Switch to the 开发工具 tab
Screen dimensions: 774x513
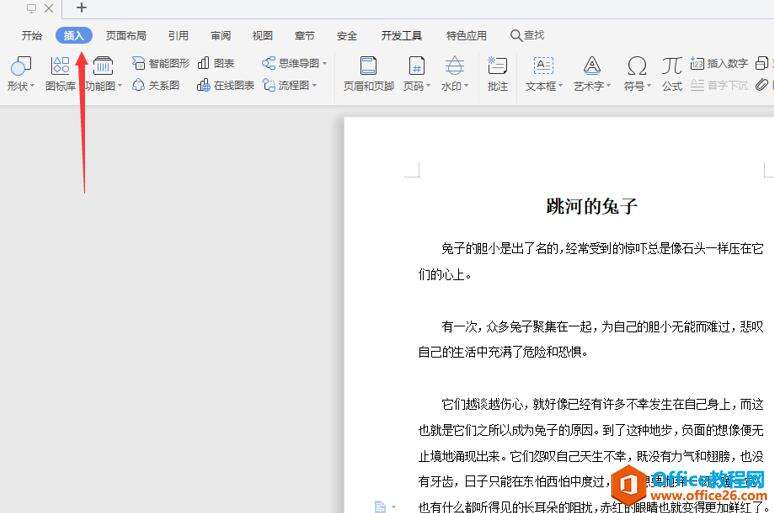(x=401, y=36)
